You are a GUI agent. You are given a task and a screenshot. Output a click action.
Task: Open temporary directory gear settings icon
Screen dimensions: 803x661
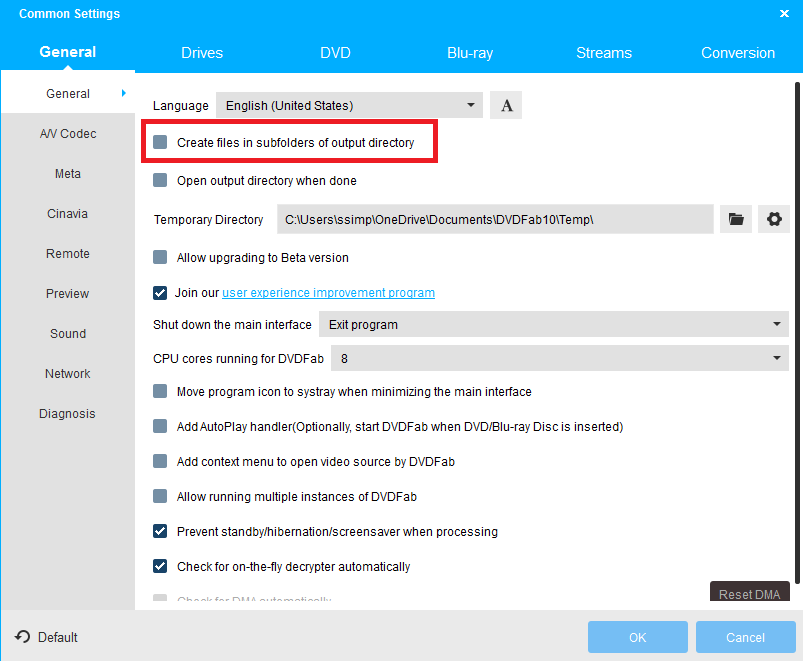point(773,219)
